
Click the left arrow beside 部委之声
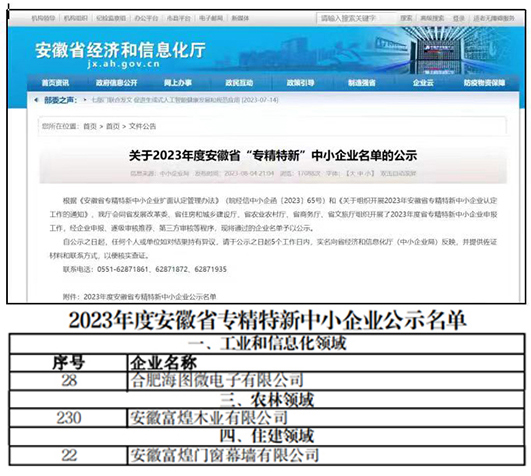[x=36, y=100]
